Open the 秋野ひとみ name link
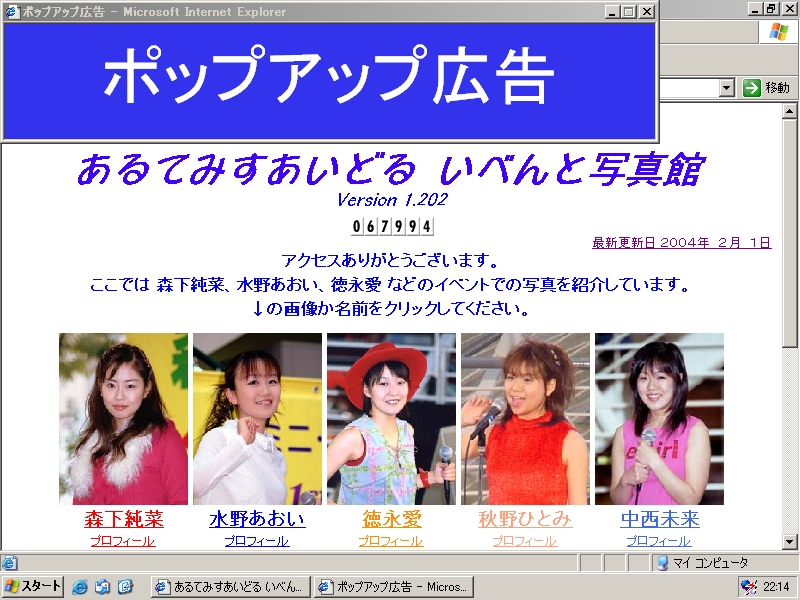This screenshot has height=600, width=800. pyautogui.click(x=525, y=519)
